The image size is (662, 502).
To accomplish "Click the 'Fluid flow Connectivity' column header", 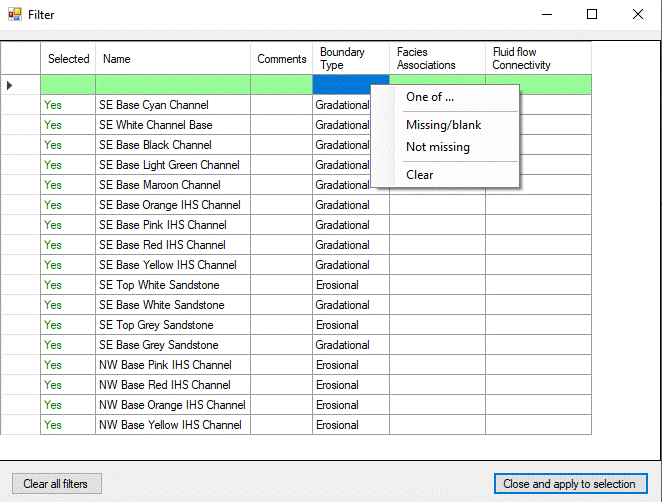I will (538, 59).
